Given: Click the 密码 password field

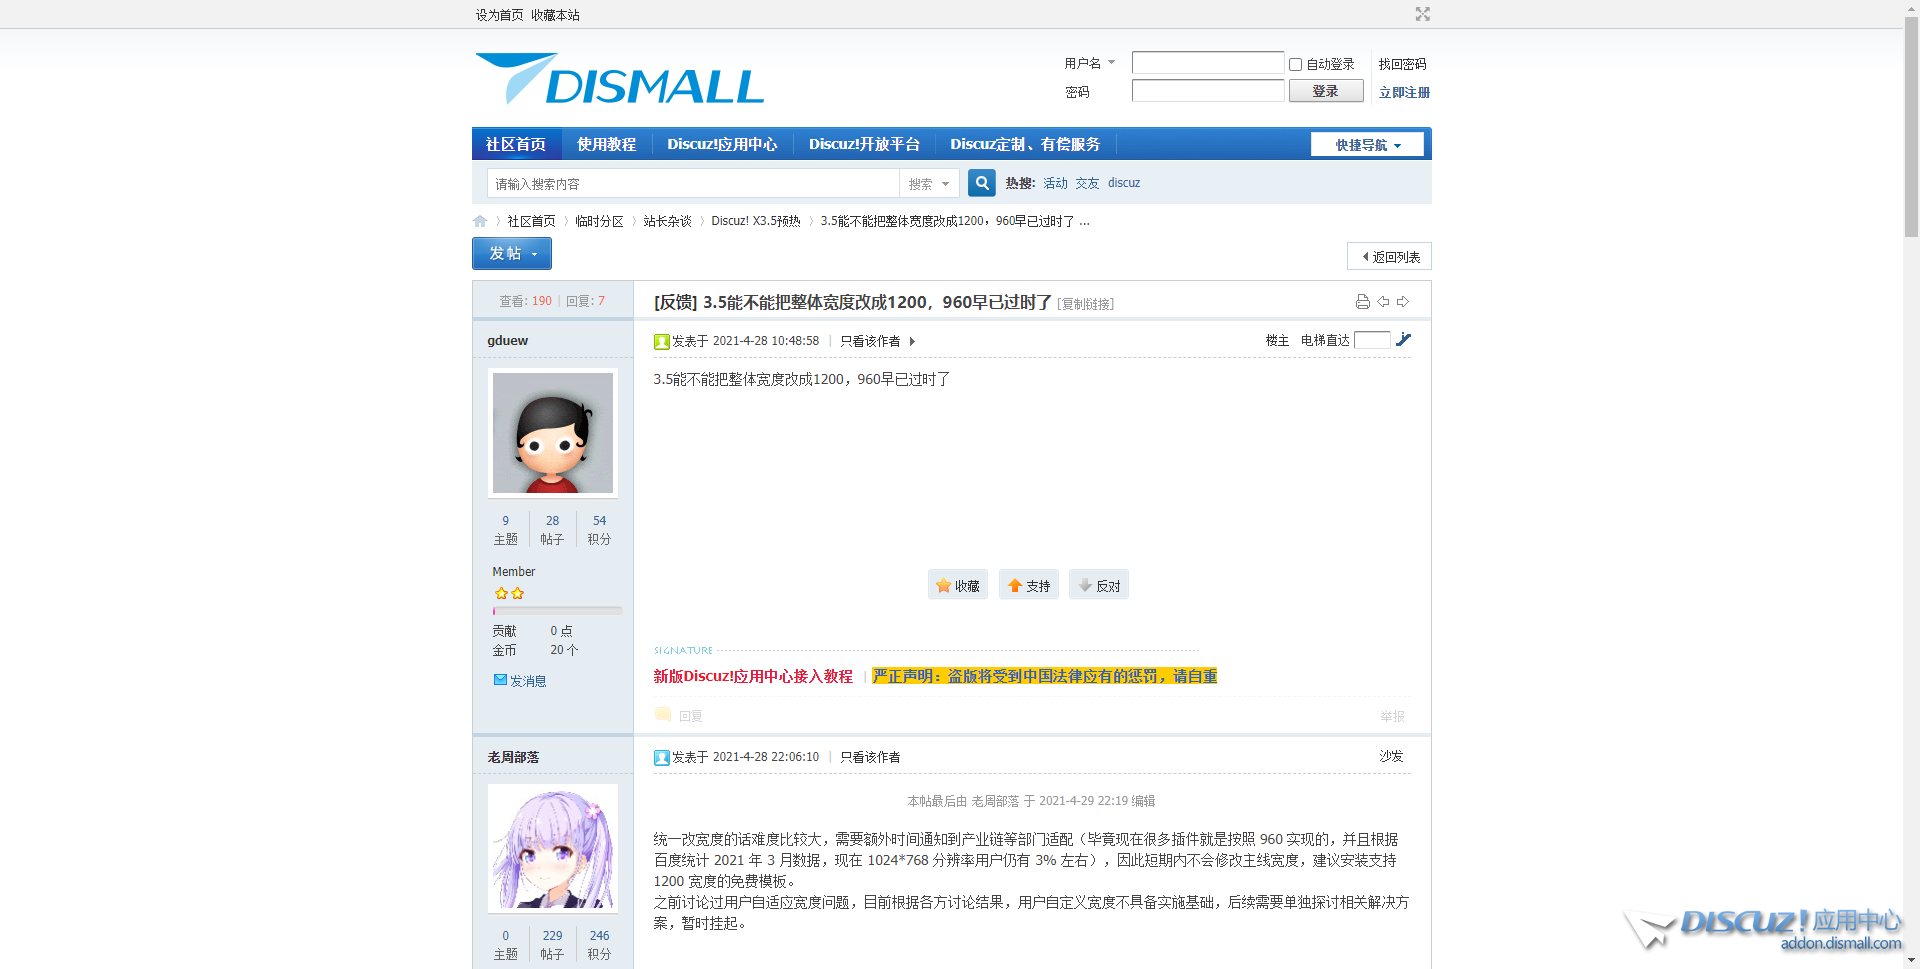Looking at the screenshot, I should click(x=1208, y=91).
